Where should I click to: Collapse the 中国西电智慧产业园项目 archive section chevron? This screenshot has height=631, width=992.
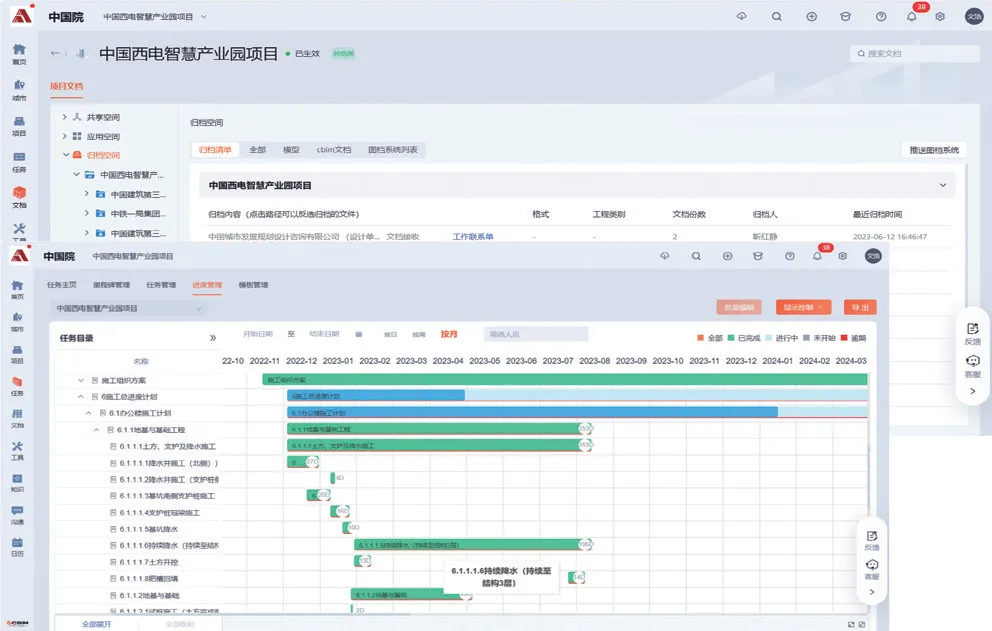pyautogui.click(x=943, y=185)
